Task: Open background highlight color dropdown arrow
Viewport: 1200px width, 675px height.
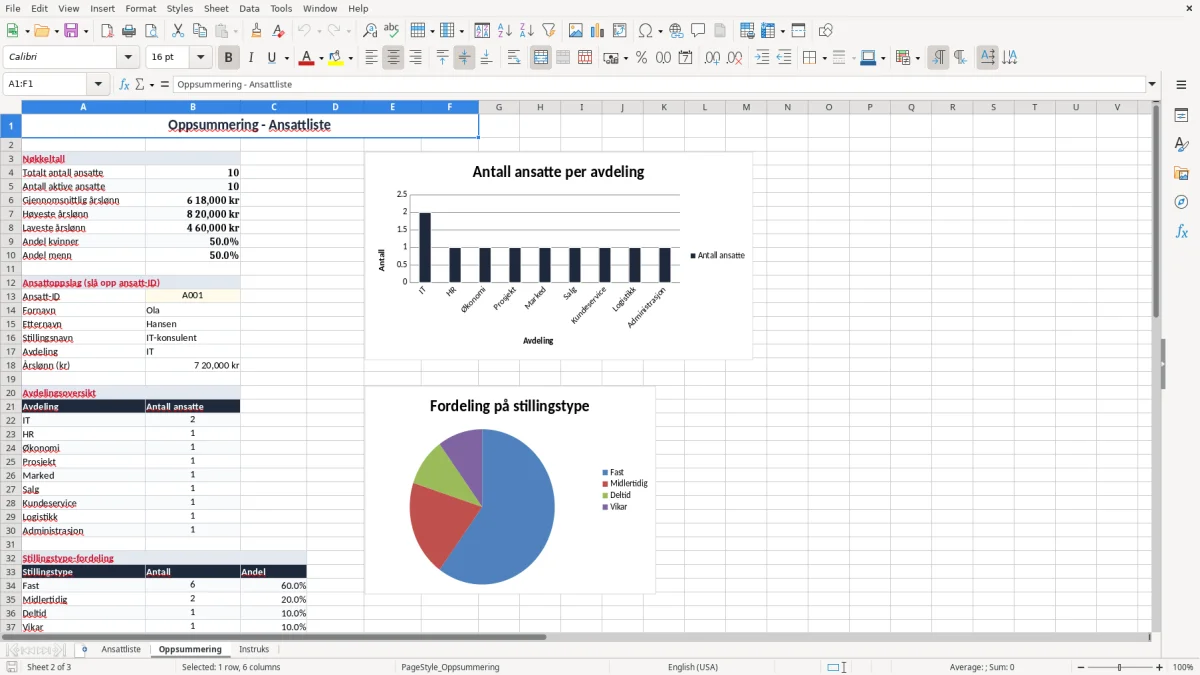Action: click(350, 58)
